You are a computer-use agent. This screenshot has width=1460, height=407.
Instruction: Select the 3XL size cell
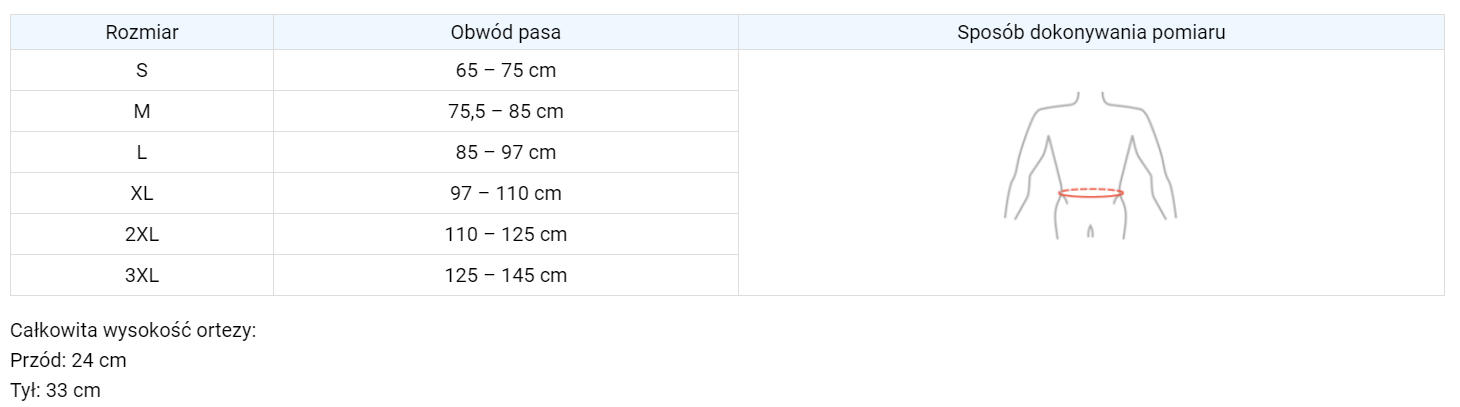(142, 276)
